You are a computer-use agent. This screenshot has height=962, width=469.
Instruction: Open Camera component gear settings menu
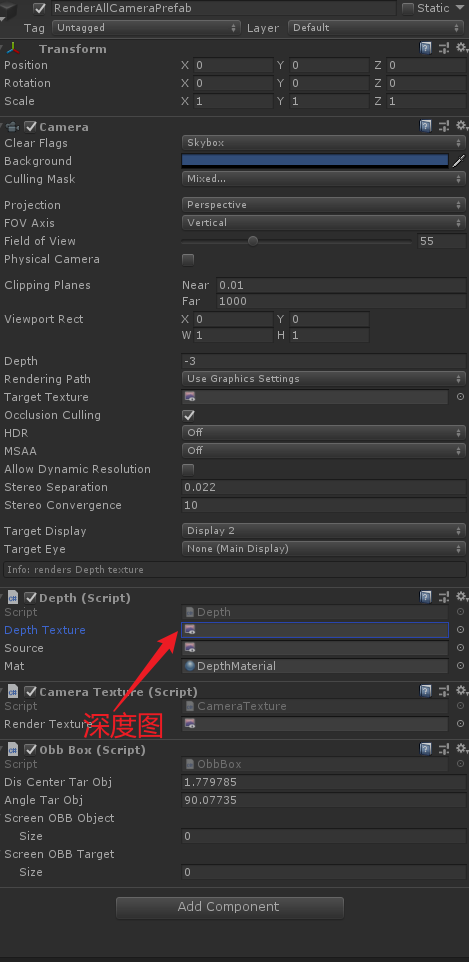click(x=461, y=126)
